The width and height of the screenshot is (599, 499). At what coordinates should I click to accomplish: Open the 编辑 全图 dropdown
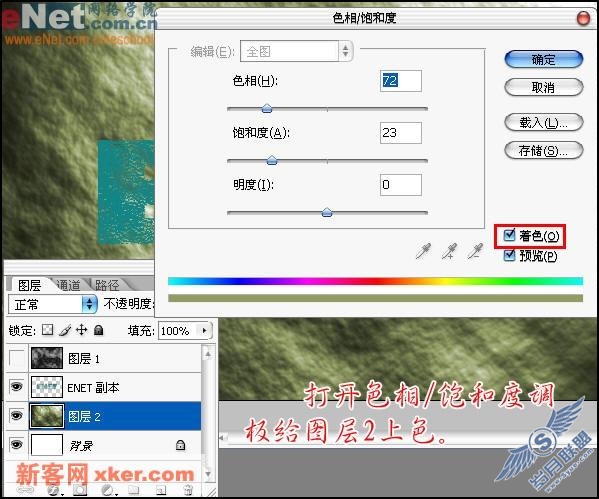[296, 51]
